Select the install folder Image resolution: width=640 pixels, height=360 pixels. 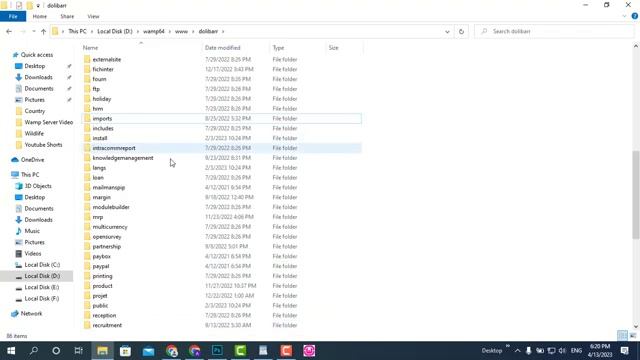100,138
